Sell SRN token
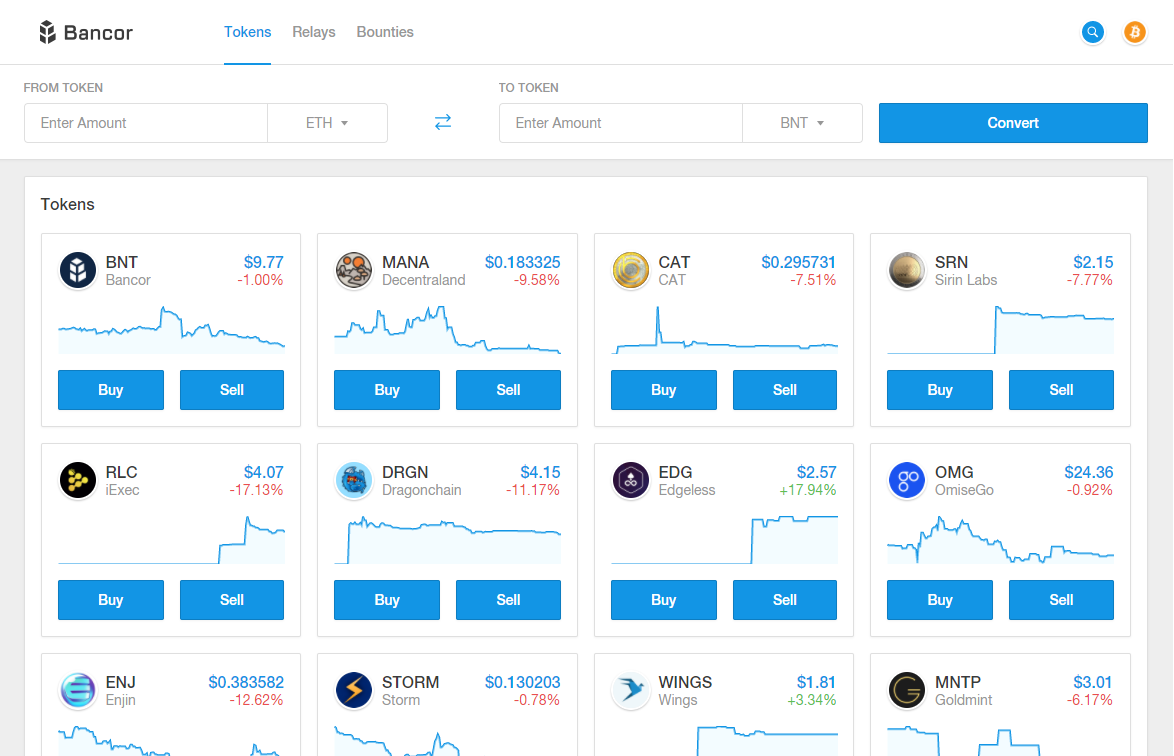This screenshot has height=756, width=1174. click(1061, 390)
